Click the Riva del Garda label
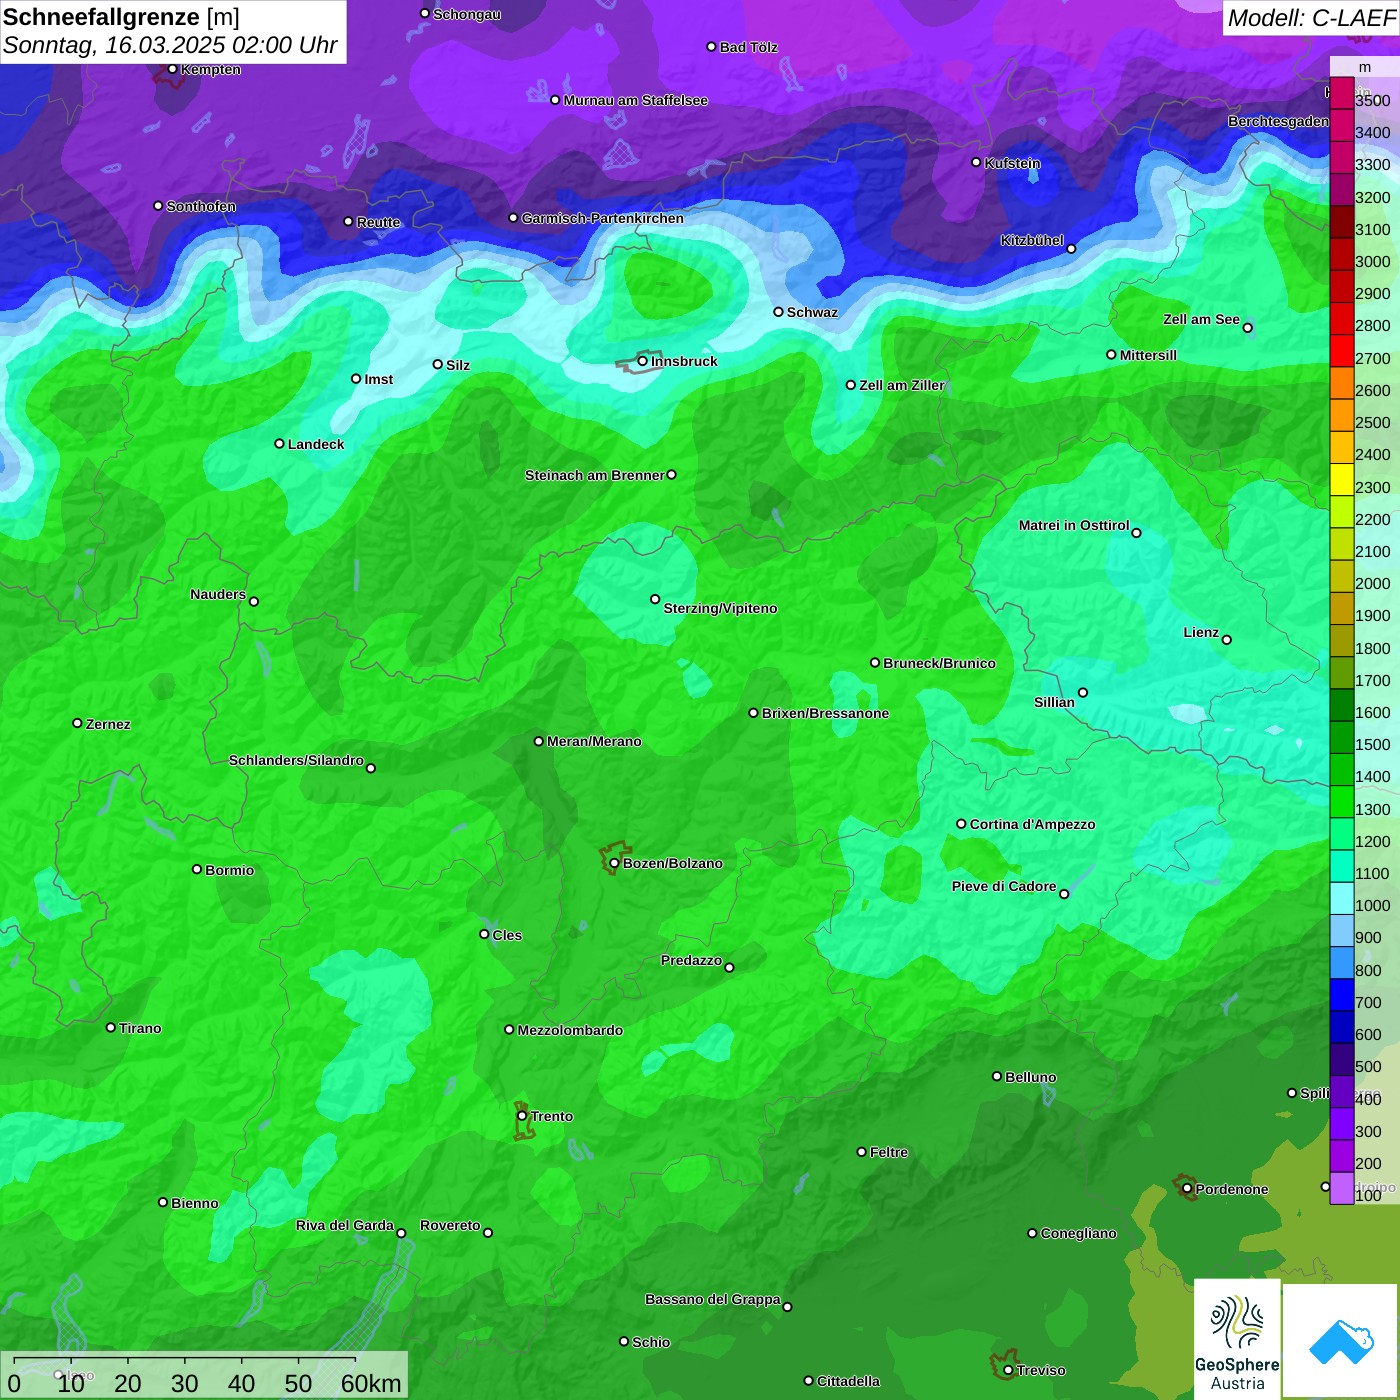This screenshot has width=1400, height=1400. click(x=345, y=1225)
